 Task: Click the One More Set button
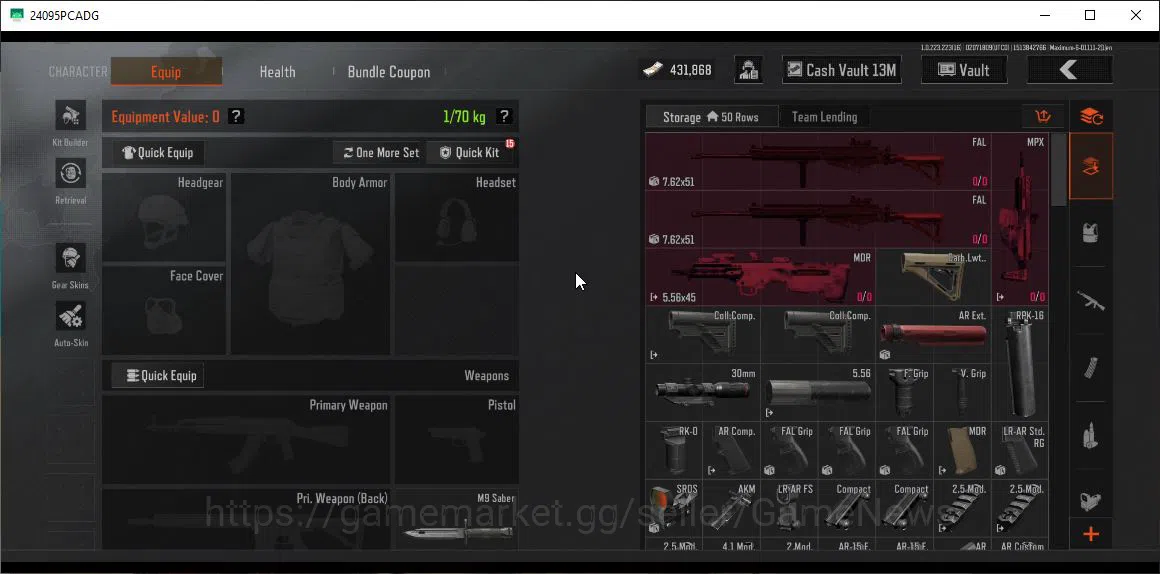(x=380, y=152)
